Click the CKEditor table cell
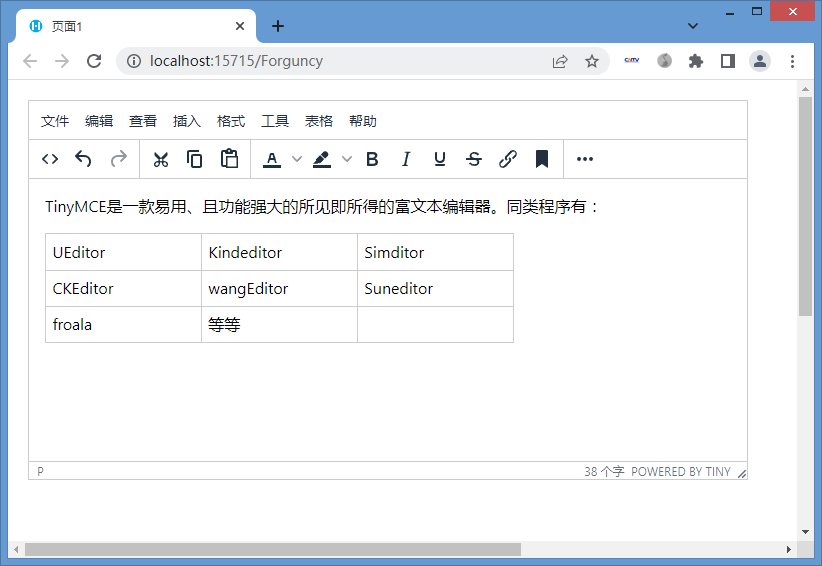This screenshot has height=566, width=822. click(124, 289)
